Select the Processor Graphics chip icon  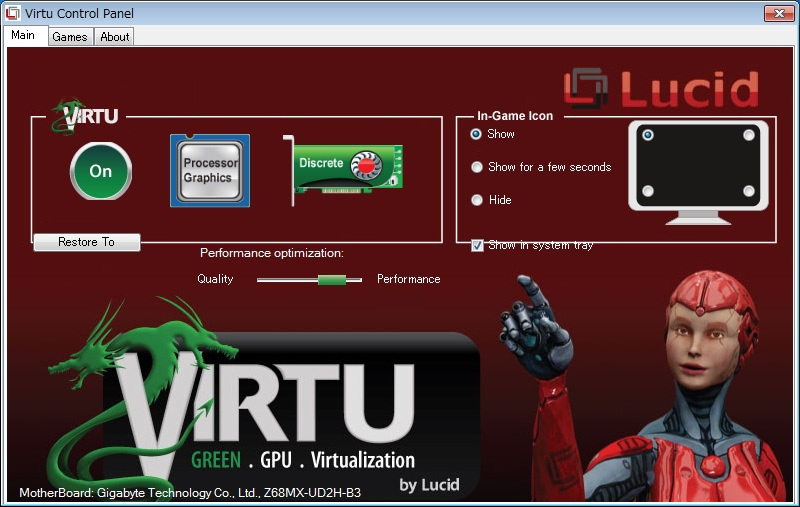210,170
